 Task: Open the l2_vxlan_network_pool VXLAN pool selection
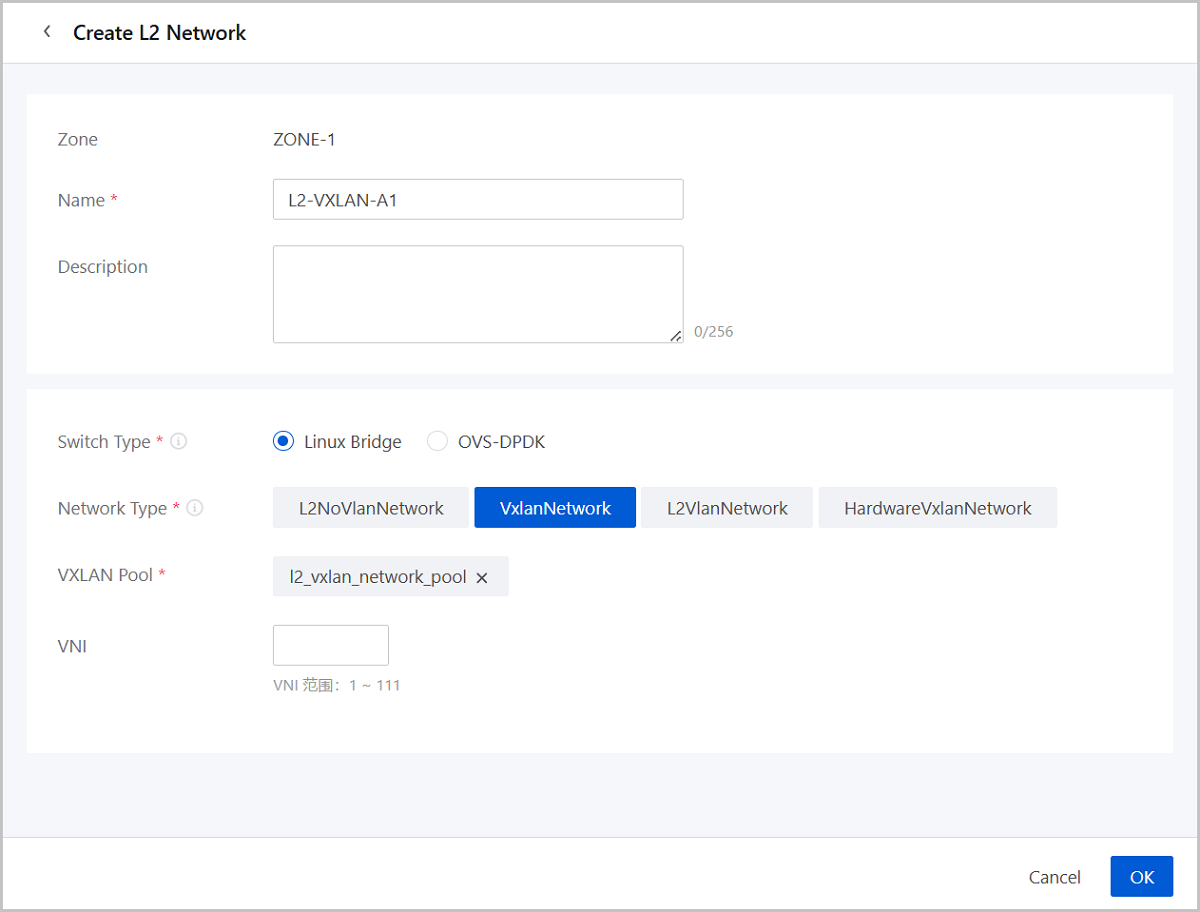[x=378, y=576]
